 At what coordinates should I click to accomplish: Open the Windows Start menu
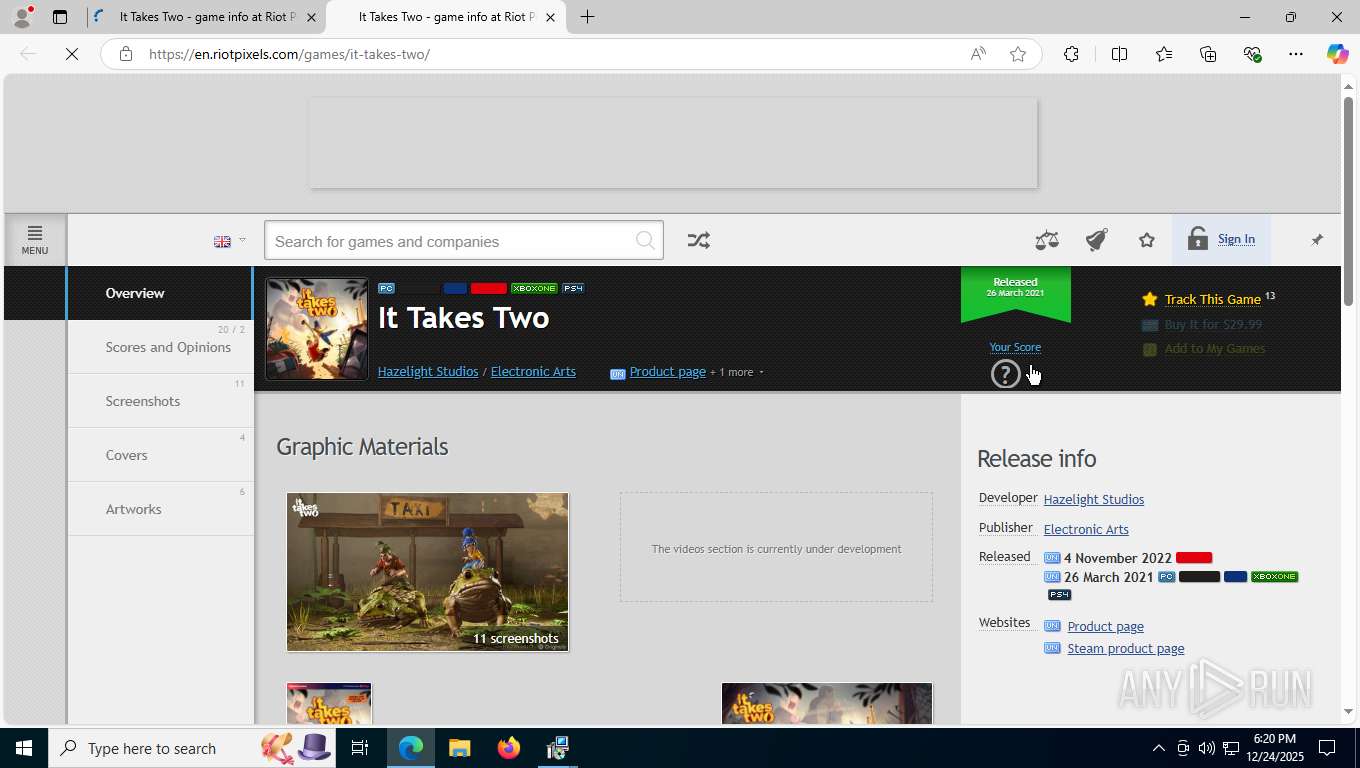[x=23, y=748]
